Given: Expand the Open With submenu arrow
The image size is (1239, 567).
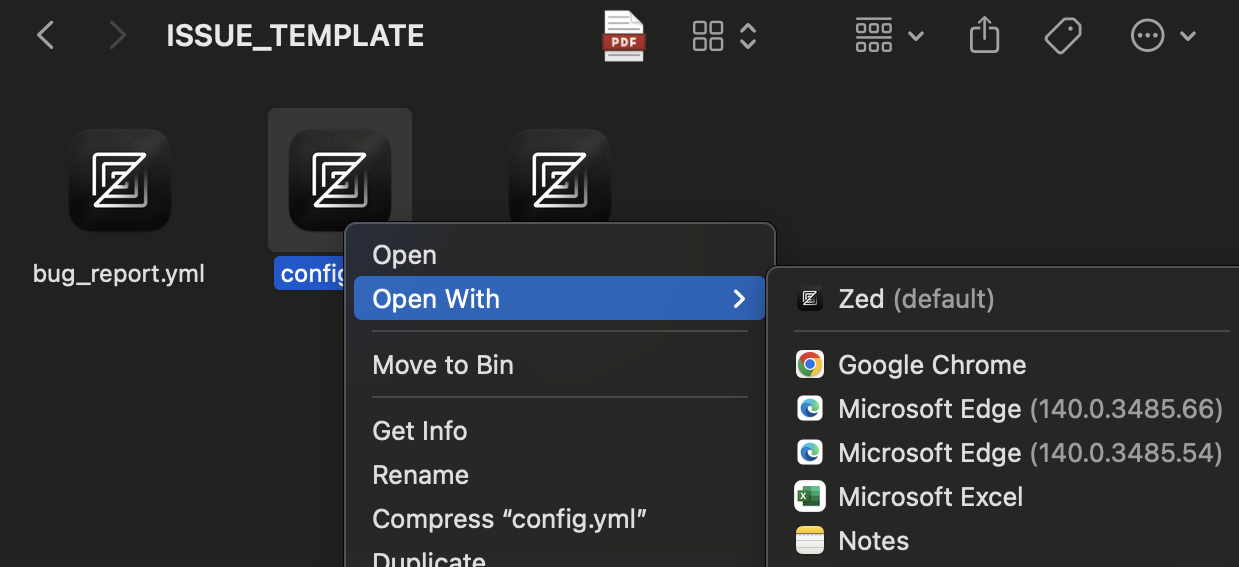Looking at the screenshot, I should click(x=739, y=299).
